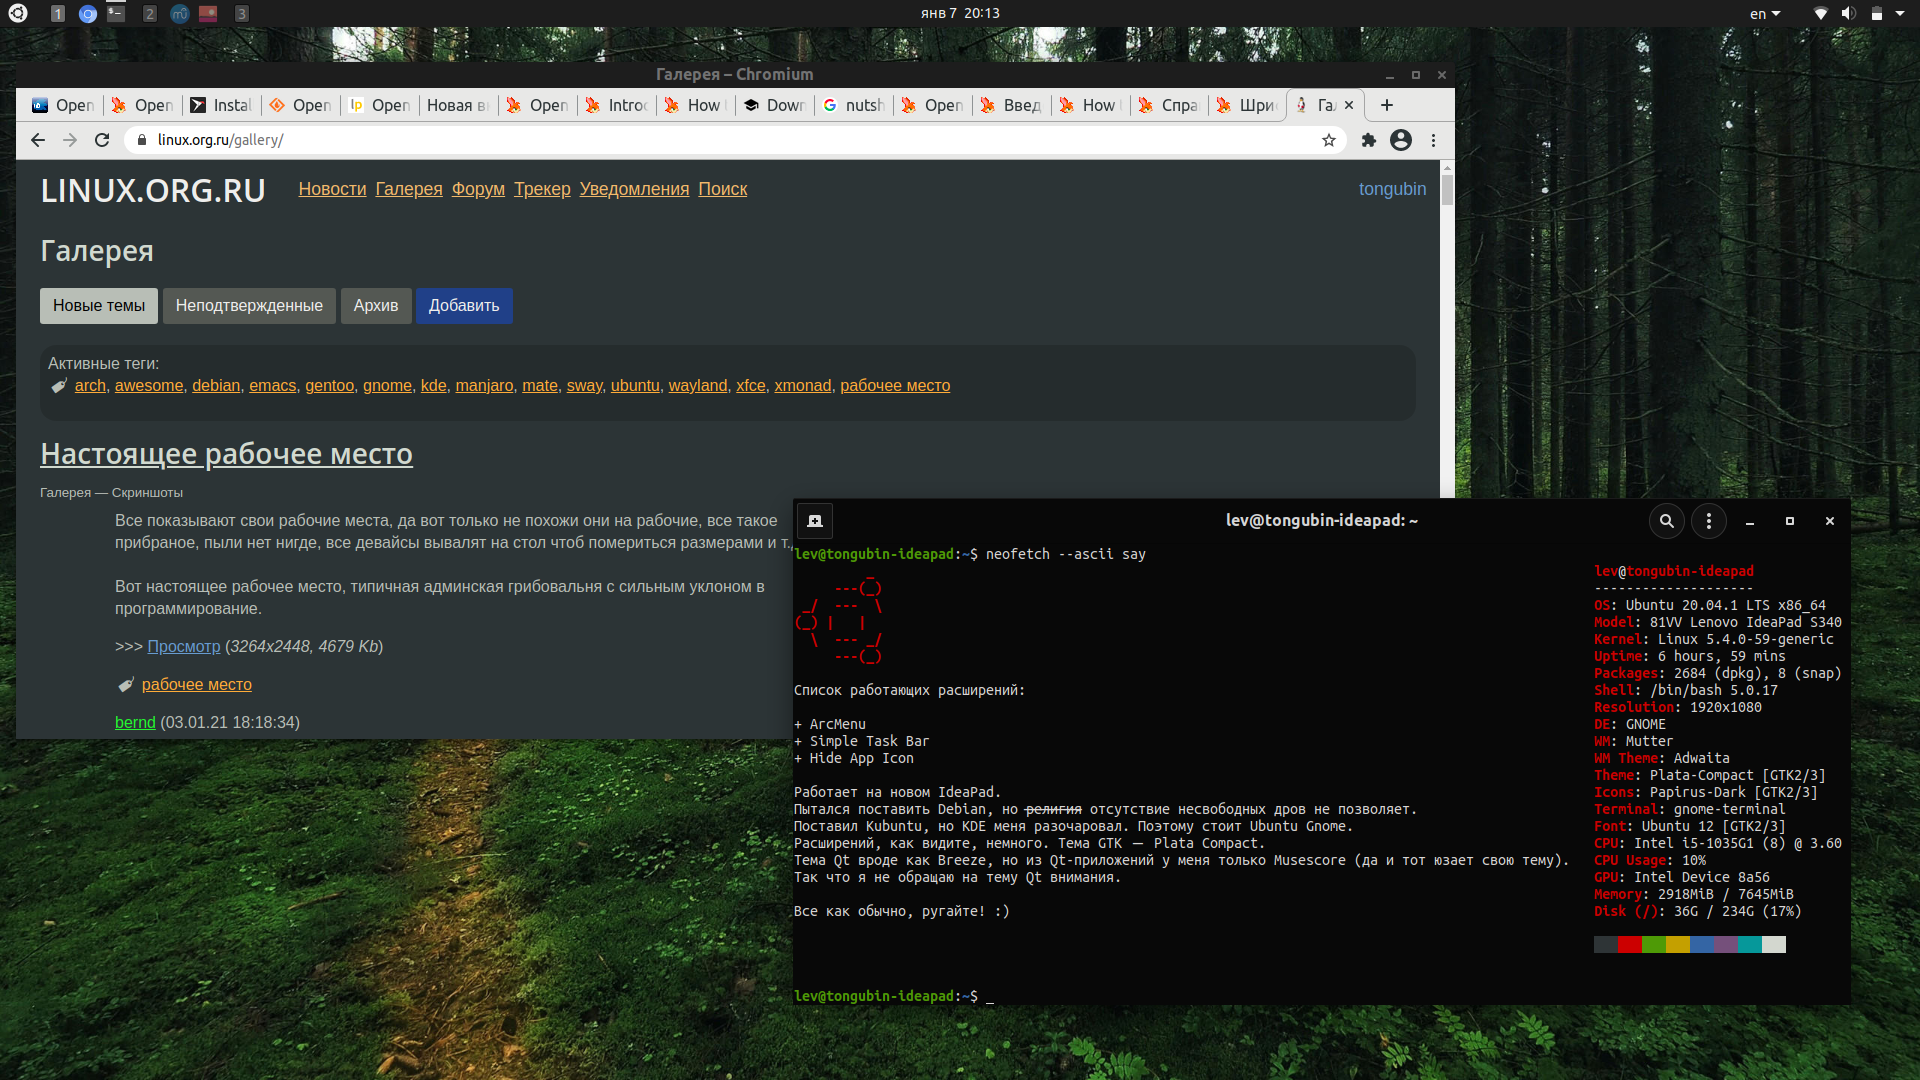Switch to workspace 2 in the task bar
The width and height of the screenshot is (1920, 1080).
pos(149,14)
